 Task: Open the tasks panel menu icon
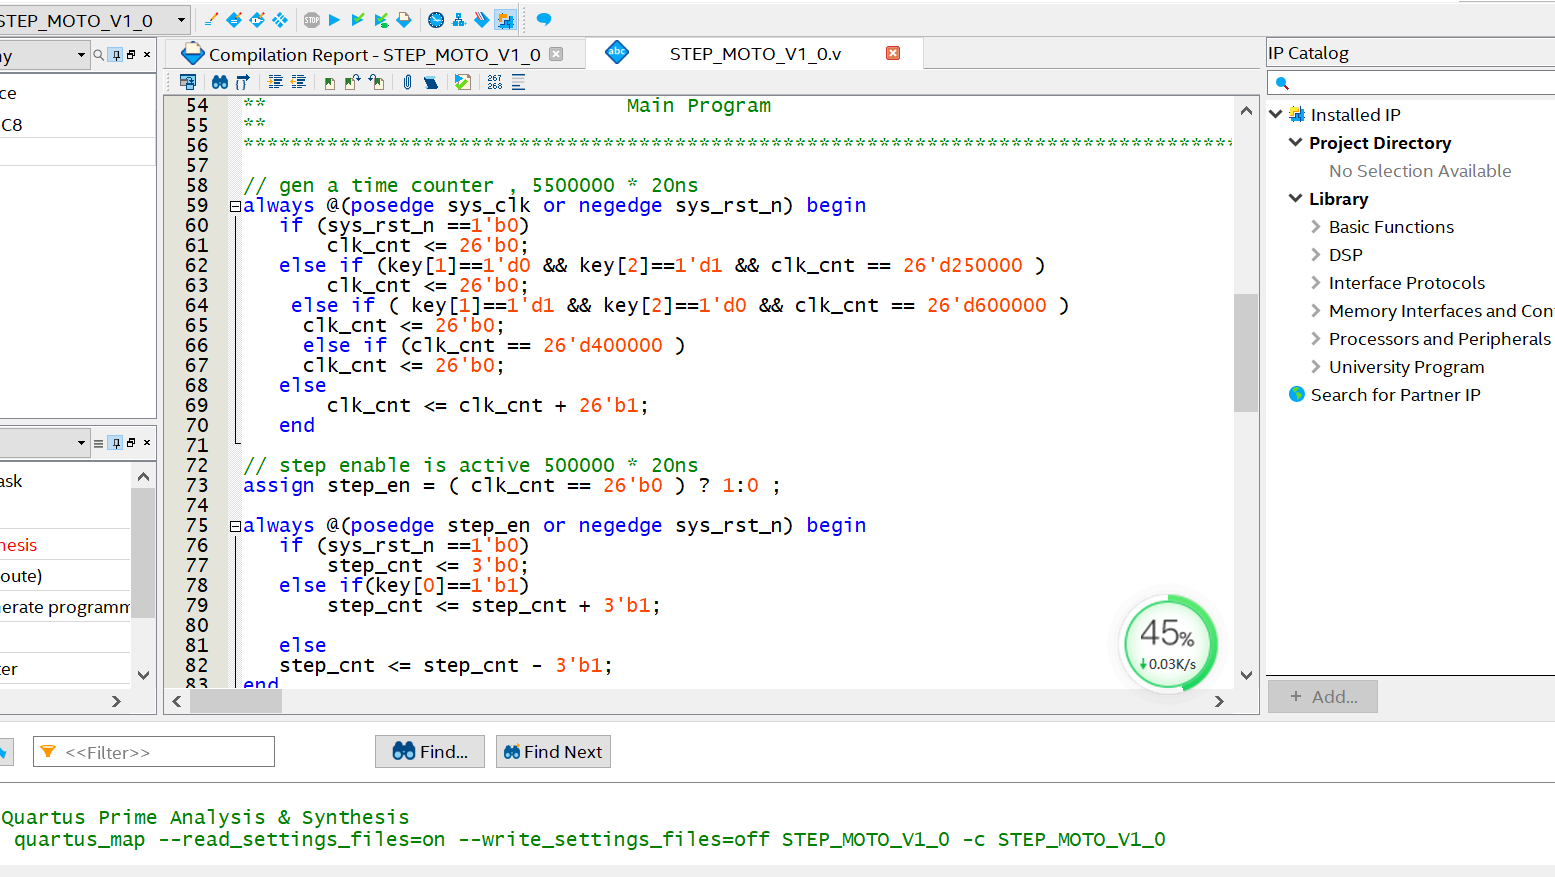coord(98,443)
